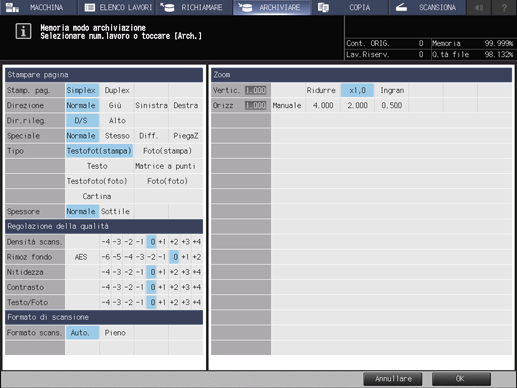Choose Testofot(stampa) original type

click(x=99, y=151)
